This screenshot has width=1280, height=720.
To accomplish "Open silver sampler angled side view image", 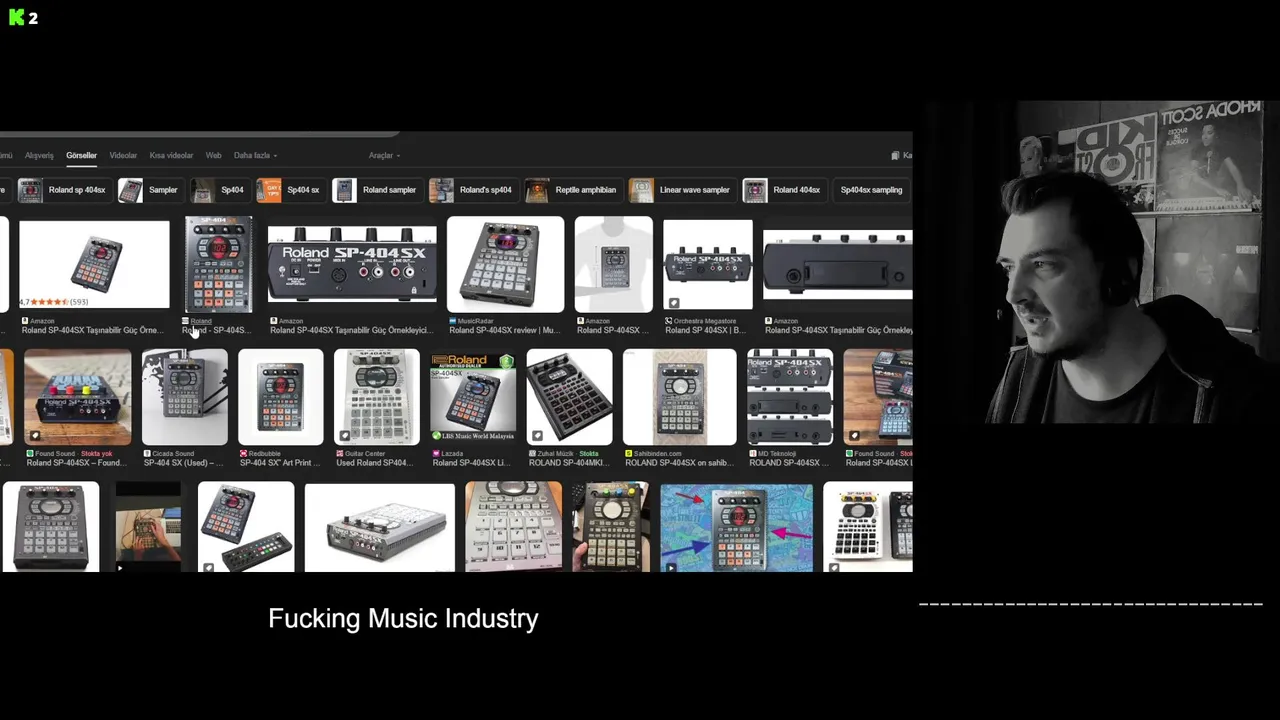I will point(379,528).
